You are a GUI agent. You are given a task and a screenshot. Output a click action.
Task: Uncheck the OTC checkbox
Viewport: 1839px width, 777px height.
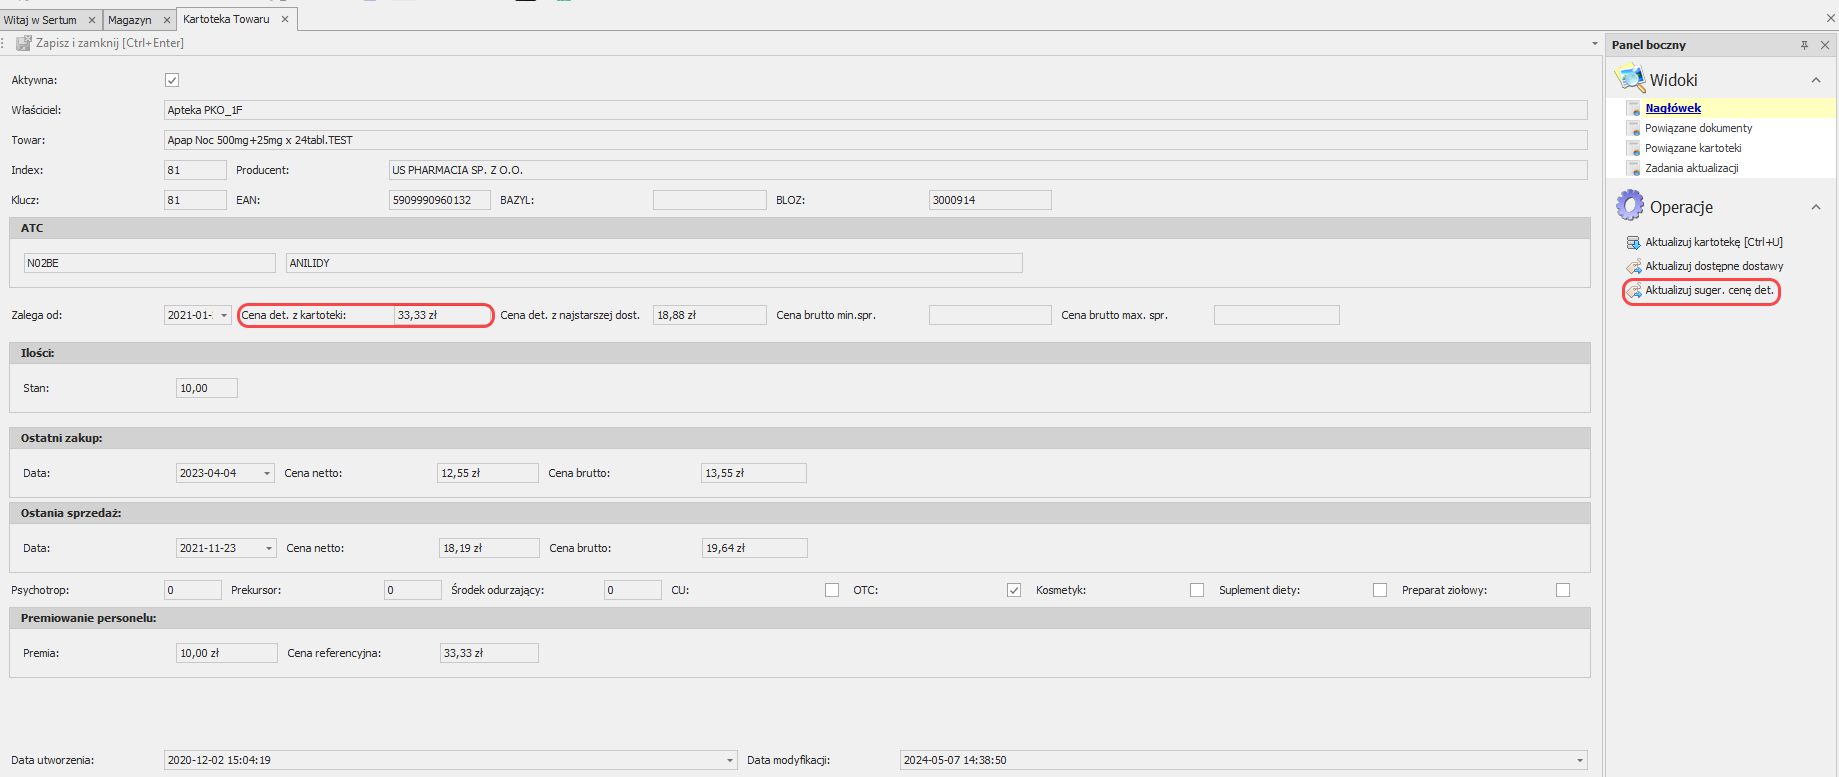tap(1014, 590)
